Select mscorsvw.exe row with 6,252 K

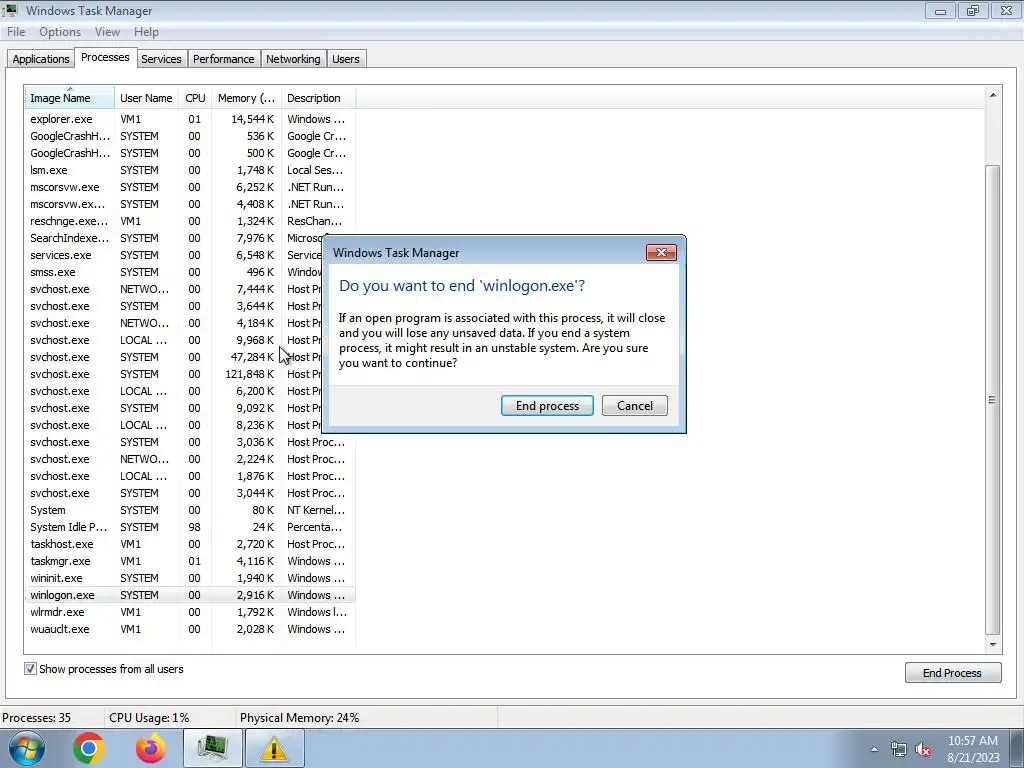[x=189, y=187]
